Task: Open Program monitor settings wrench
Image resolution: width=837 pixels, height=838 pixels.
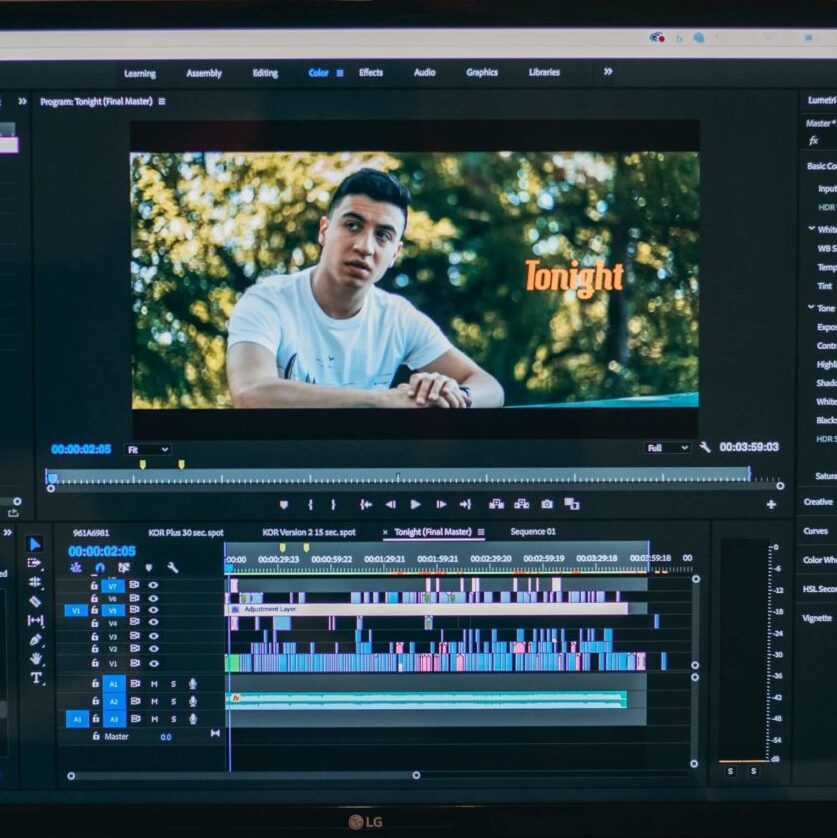Action: [x=705, y=447]
